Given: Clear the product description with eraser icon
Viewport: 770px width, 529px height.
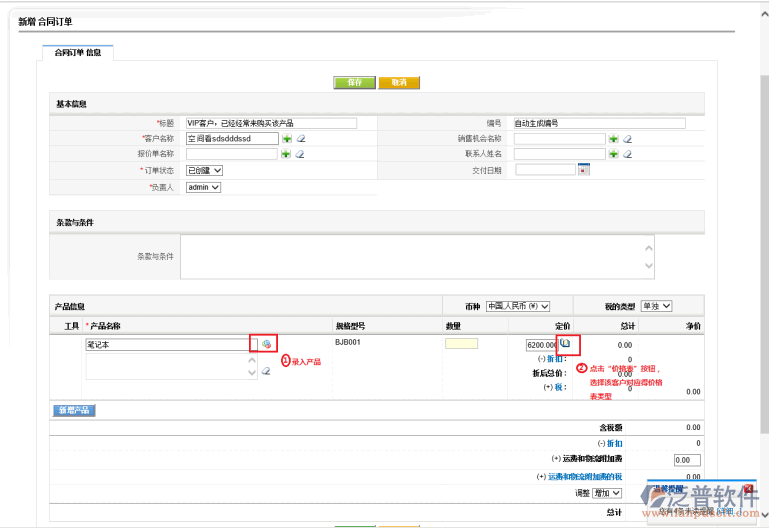Looking at the screenshot, I should point(266,371).
